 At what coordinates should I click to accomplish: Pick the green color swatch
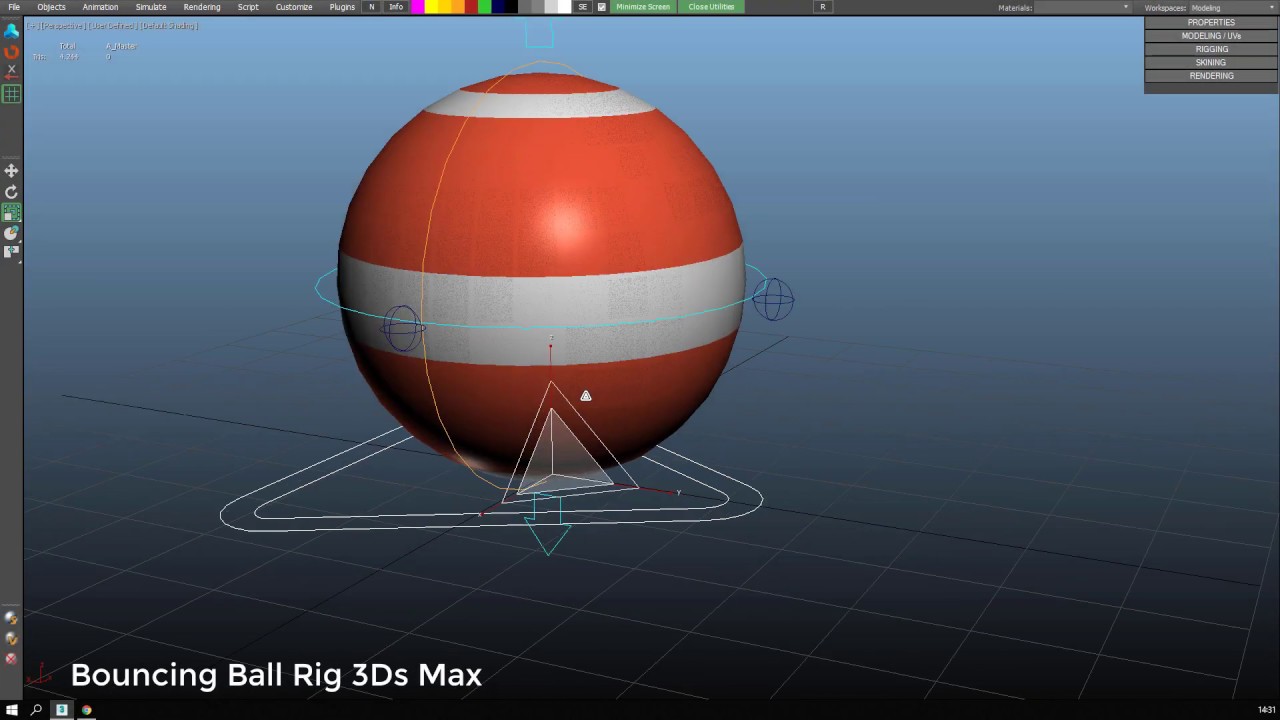[x=484, y=7]
